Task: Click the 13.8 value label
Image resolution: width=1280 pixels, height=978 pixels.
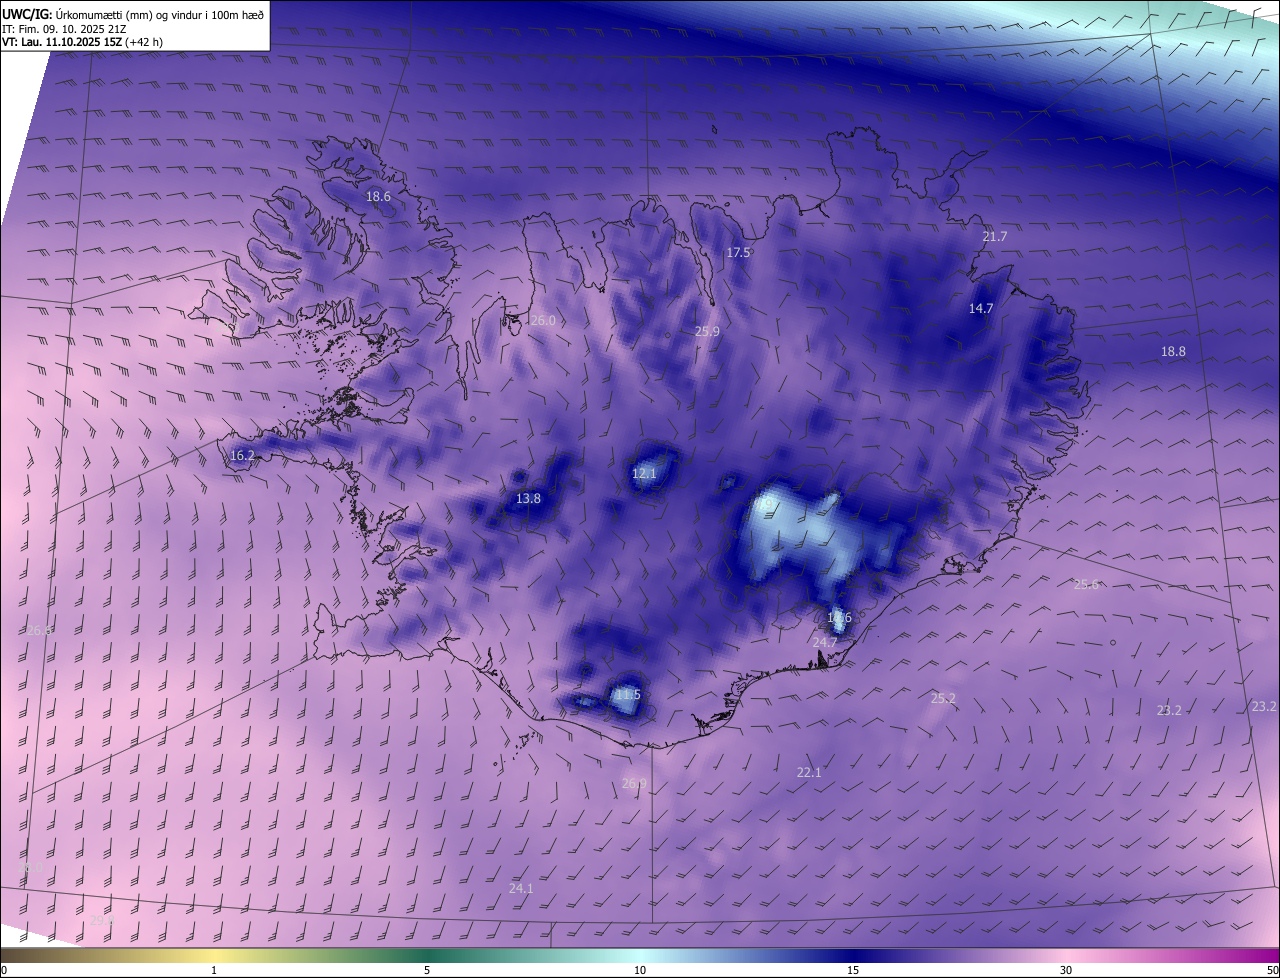Action: click(x=528, y=499)
